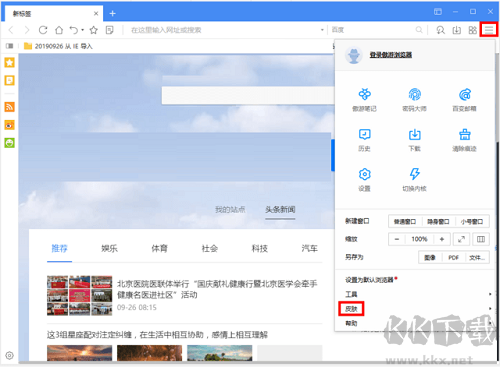Open 百变邮箱 from the menu grid

coord(464,100)
